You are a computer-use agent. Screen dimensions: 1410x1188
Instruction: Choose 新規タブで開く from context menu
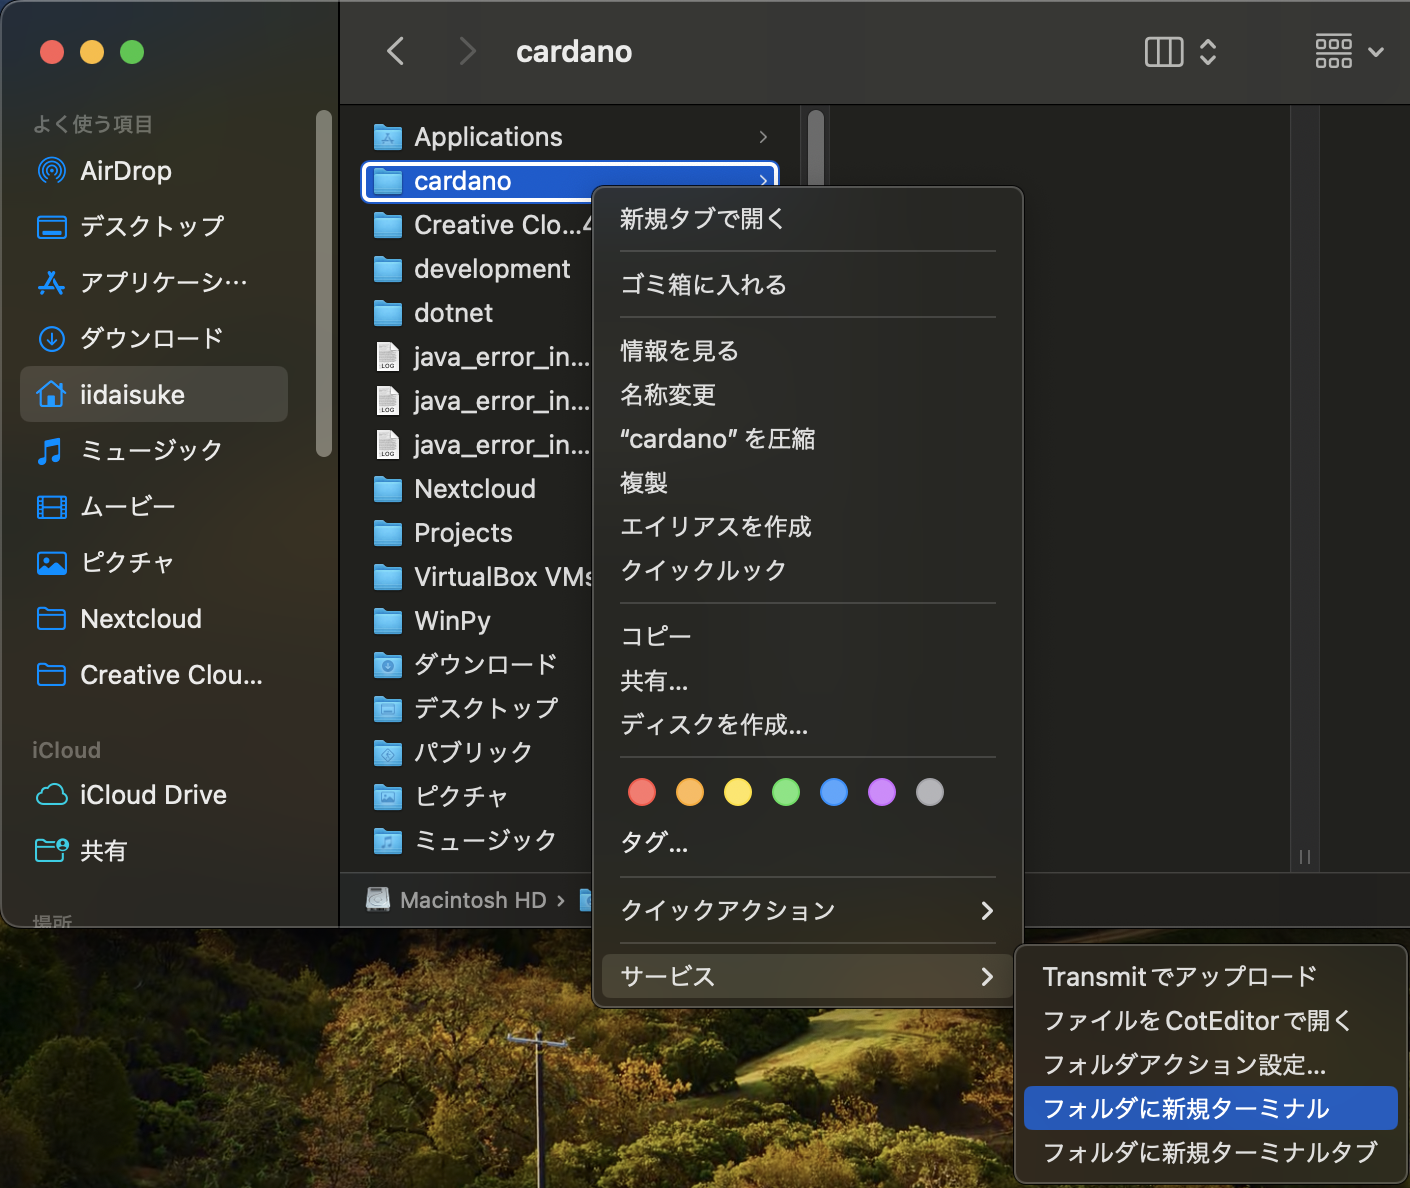click(x=808, y=219)
